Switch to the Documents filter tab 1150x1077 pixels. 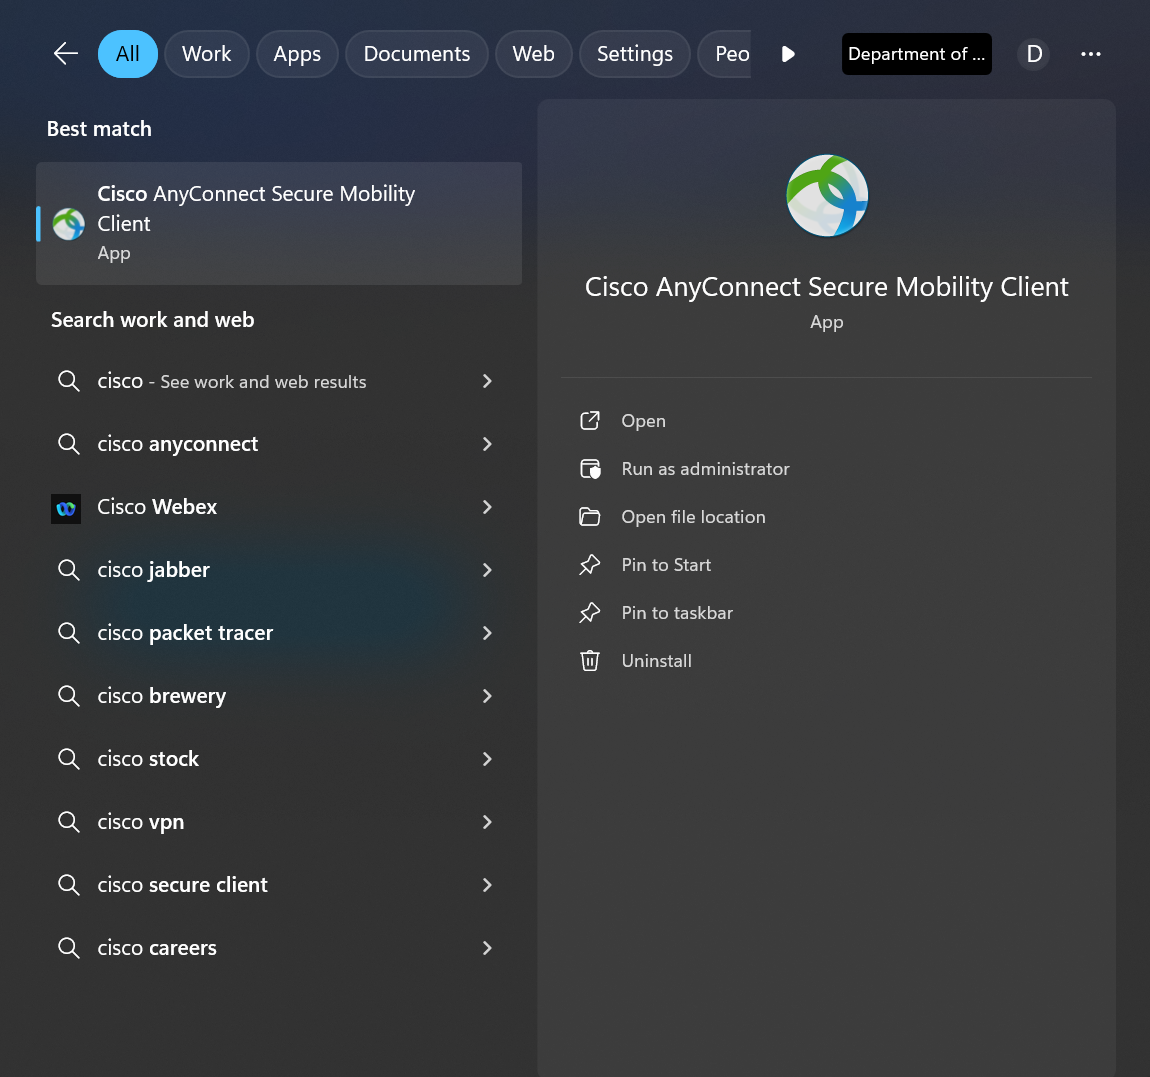417,54
